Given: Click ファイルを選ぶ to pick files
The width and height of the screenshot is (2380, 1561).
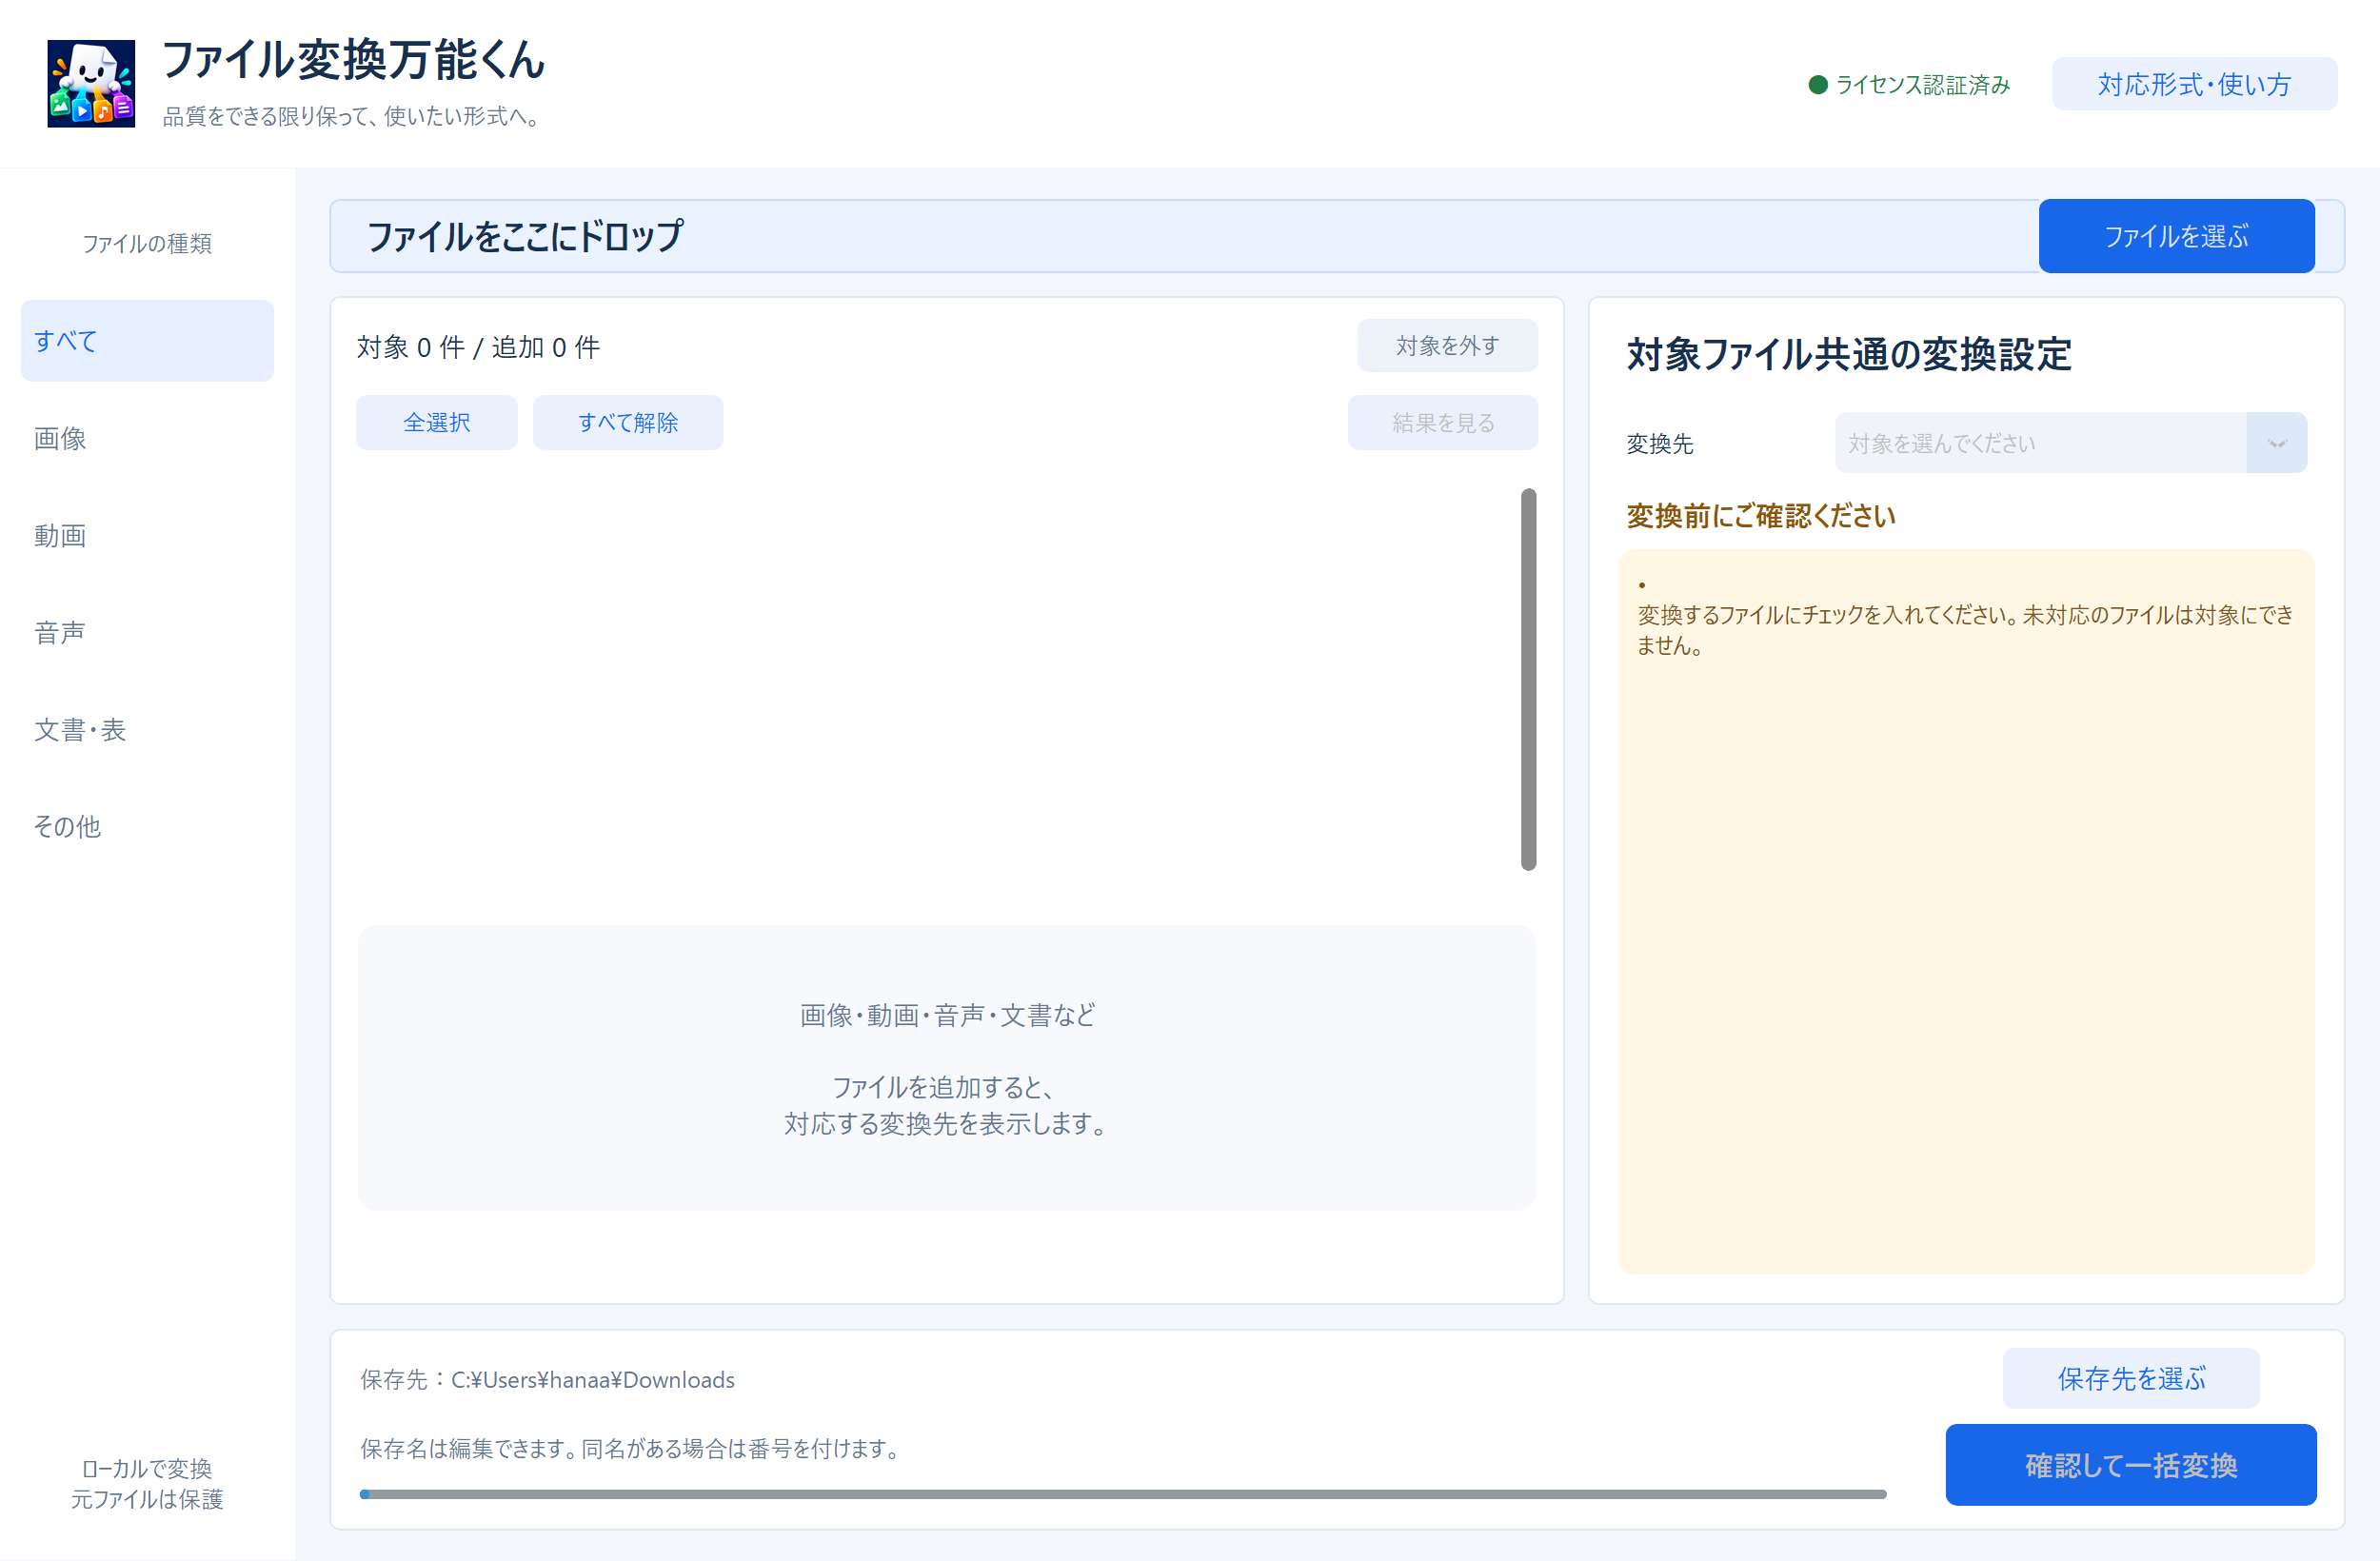Looking at the screenshot, I should [x=2176, y=236].
